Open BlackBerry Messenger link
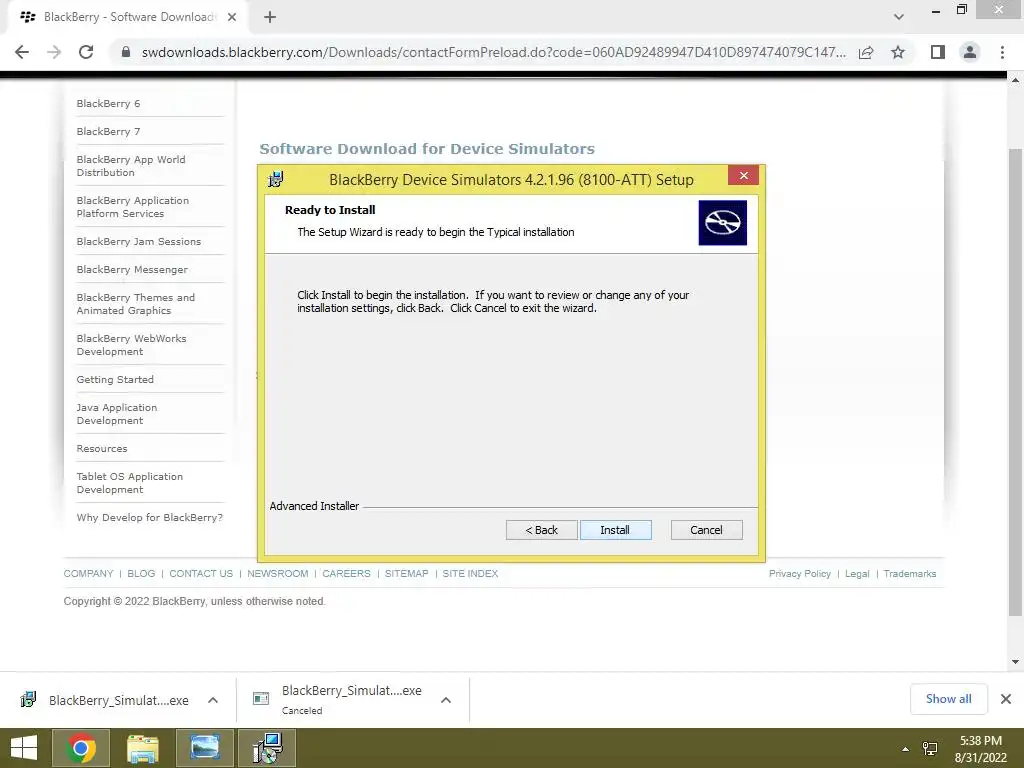This screenshot has height=768, width=1024. click(132, 270)
